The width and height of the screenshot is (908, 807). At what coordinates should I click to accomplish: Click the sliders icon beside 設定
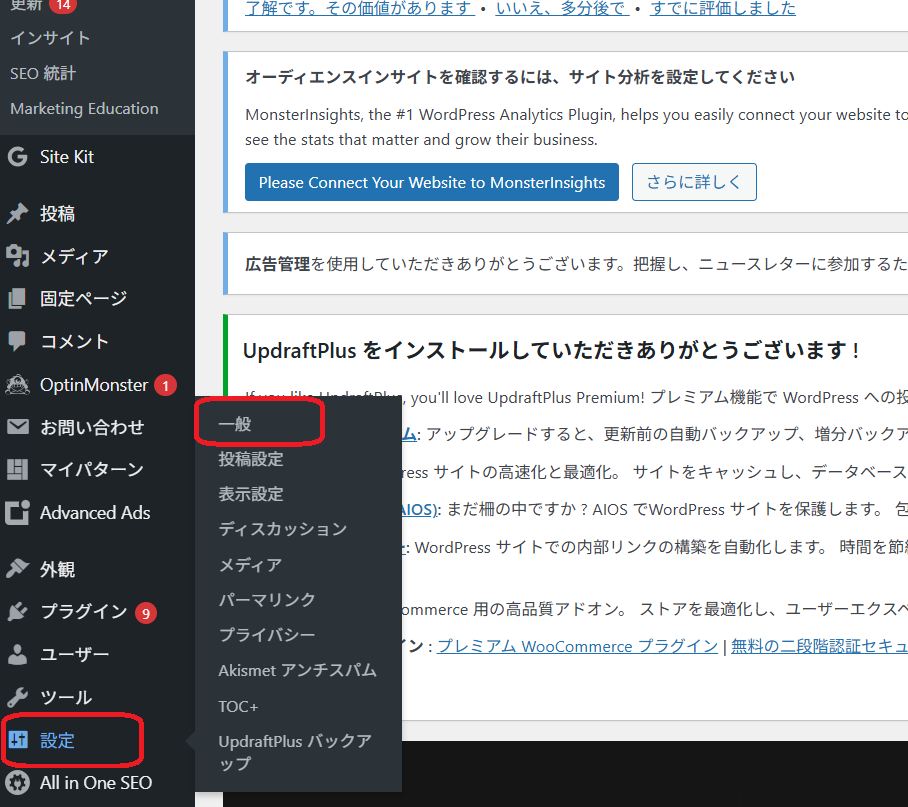click(18, 739)
